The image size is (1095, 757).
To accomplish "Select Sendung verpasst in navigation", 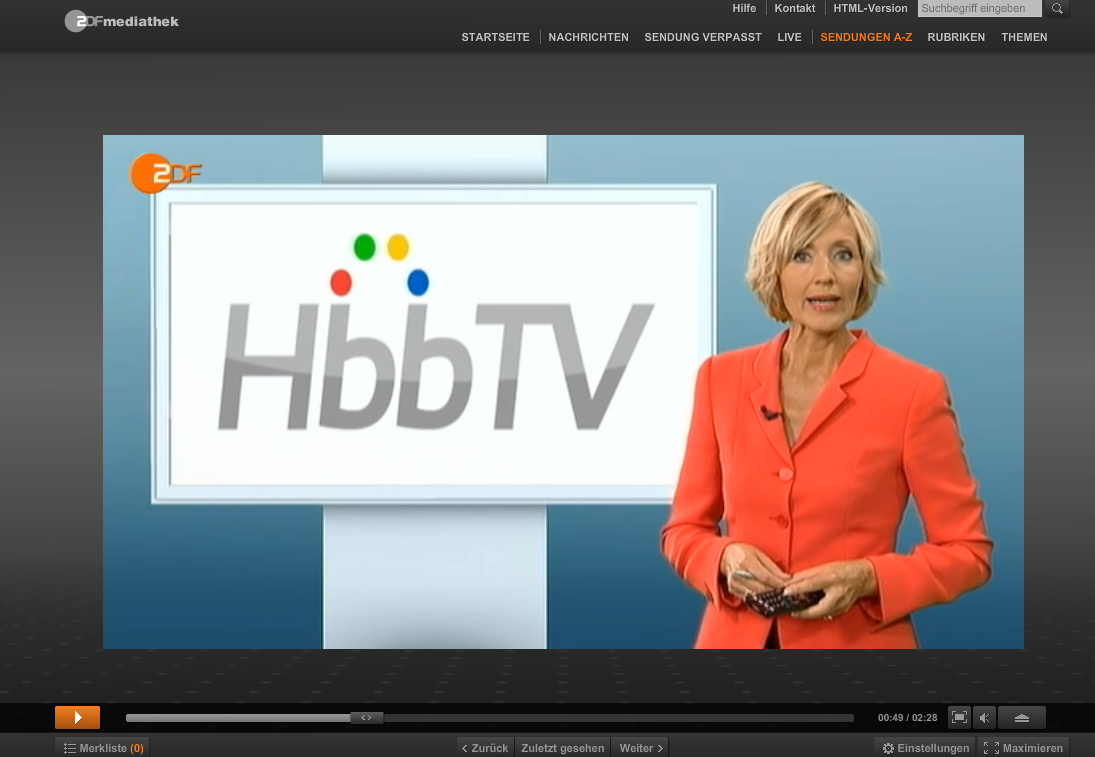I will coord(702,37).
